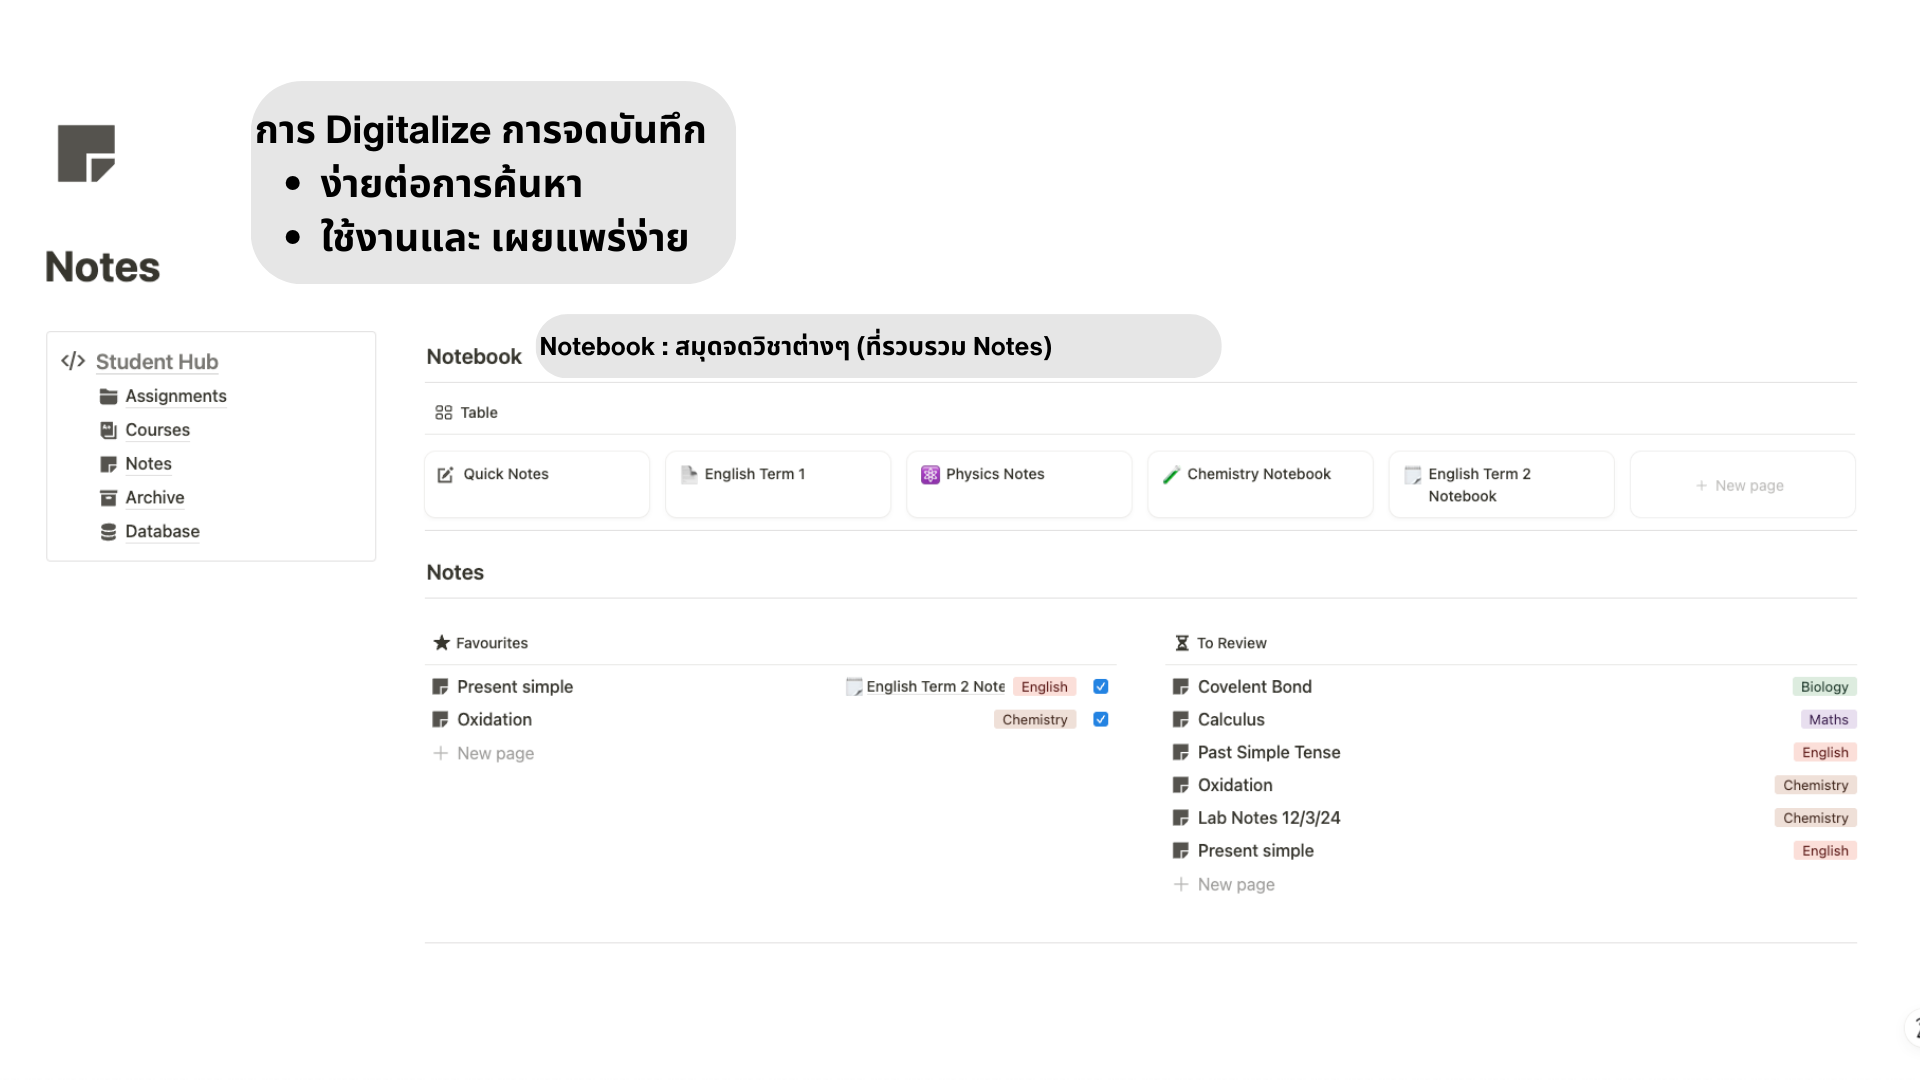Viewport: 1920px width, 1080px height.
Task: Click the page icon beside Covelent Bond
Action: pyautogui.click(x=1180, y=686)
